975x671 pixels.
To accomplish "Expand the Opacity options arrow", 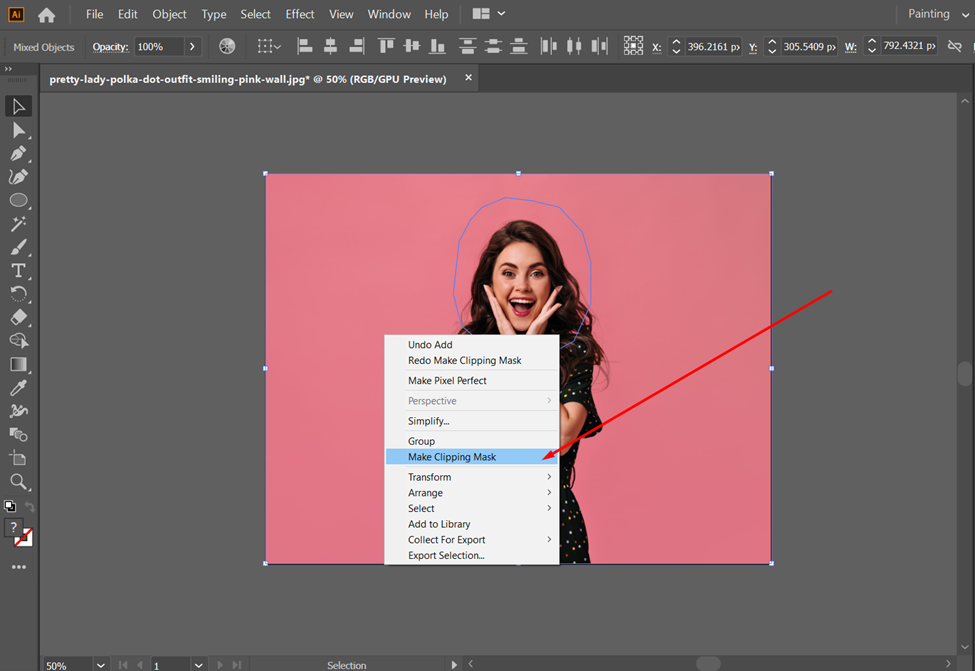I will point(192,47).
